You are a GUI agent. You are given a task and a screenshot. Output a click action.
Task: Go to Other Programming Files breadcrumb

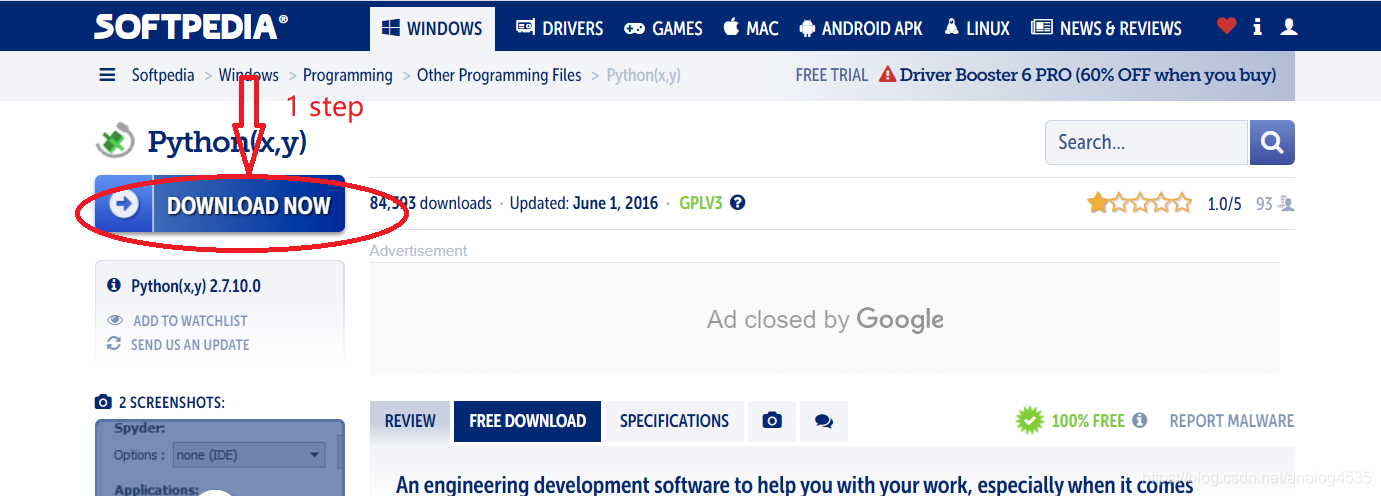click(x=499, y=75)
